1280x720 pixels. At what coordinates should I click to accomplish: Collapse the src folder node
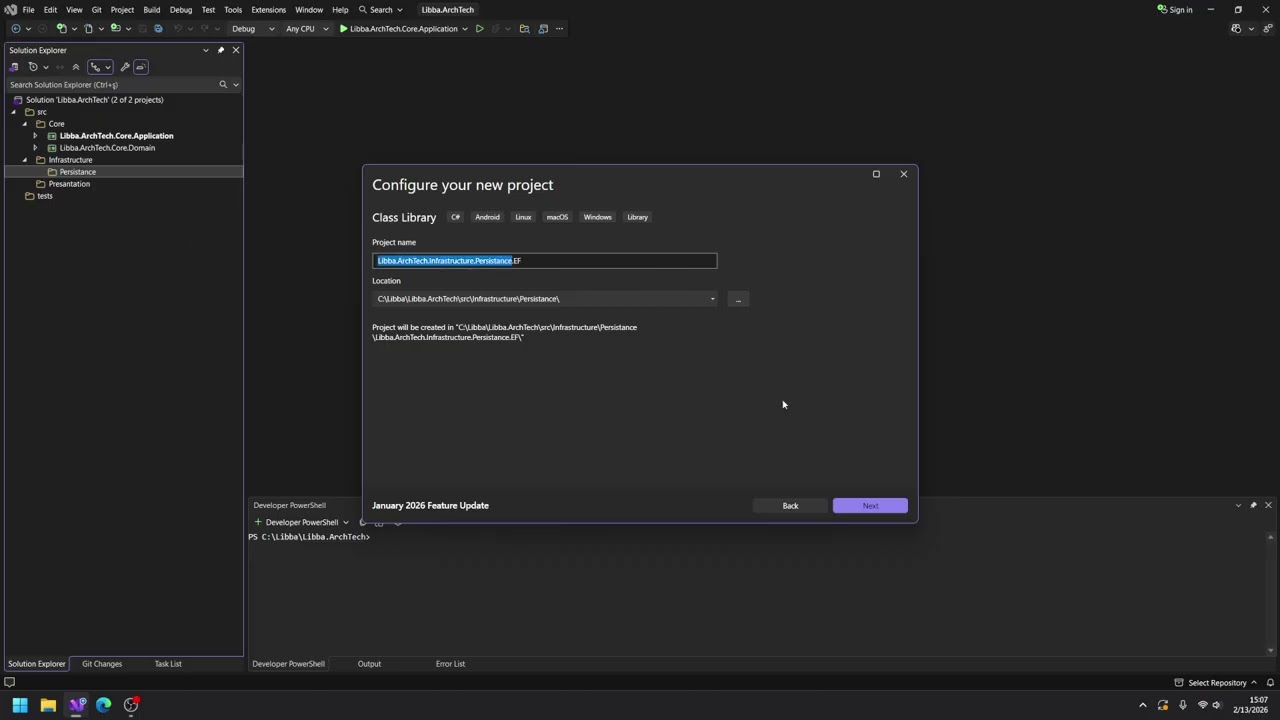(14, 112)
